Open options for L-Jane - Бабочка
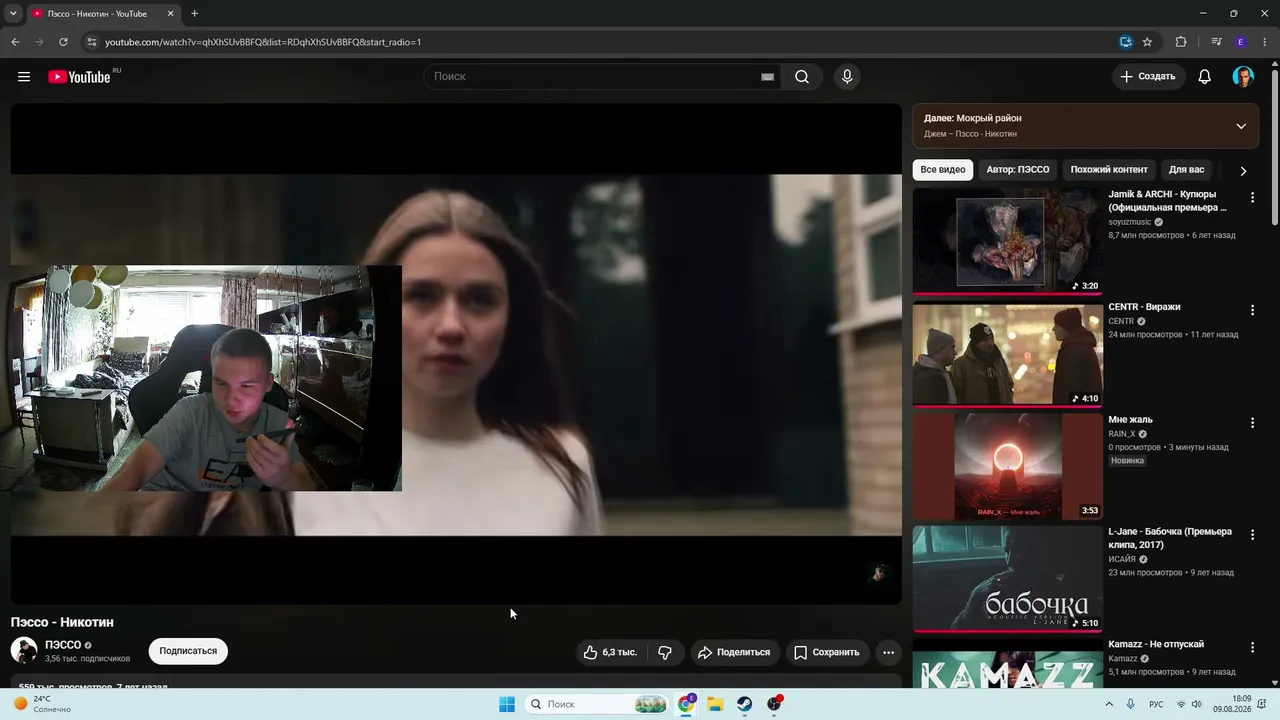Screen dimensions: 1280x720 pos(1252,535)
